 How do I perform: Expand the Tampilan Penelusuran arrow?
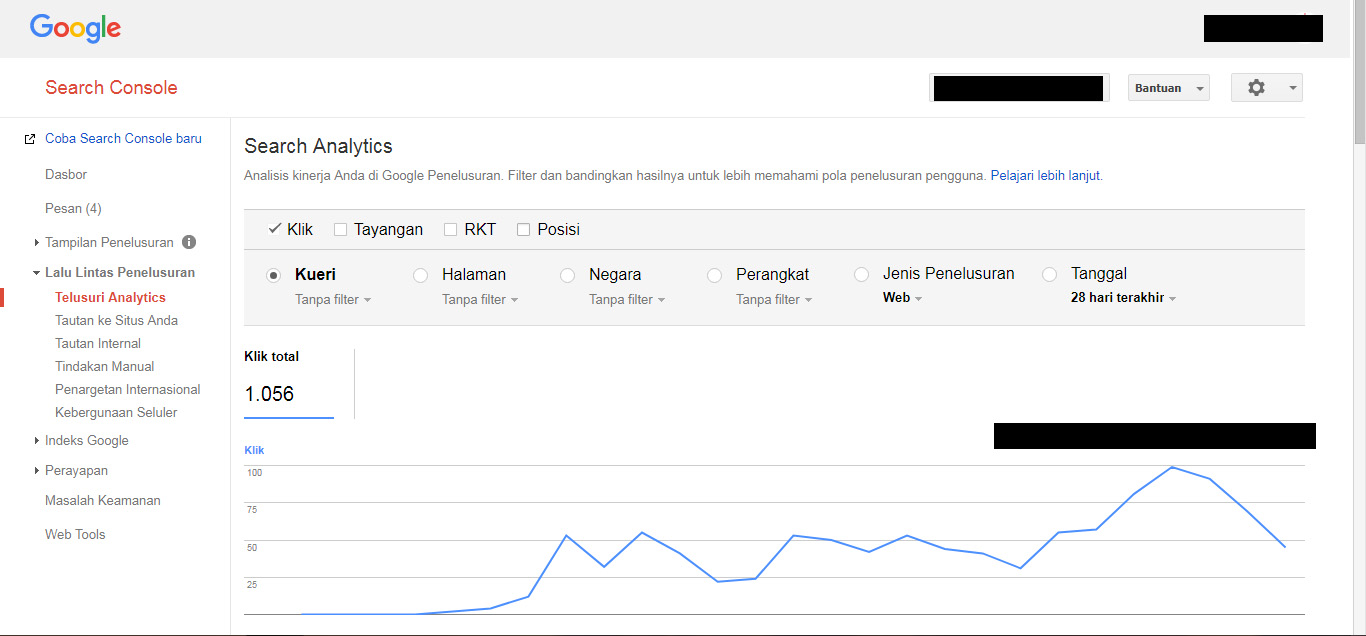[x=37, y=242]
